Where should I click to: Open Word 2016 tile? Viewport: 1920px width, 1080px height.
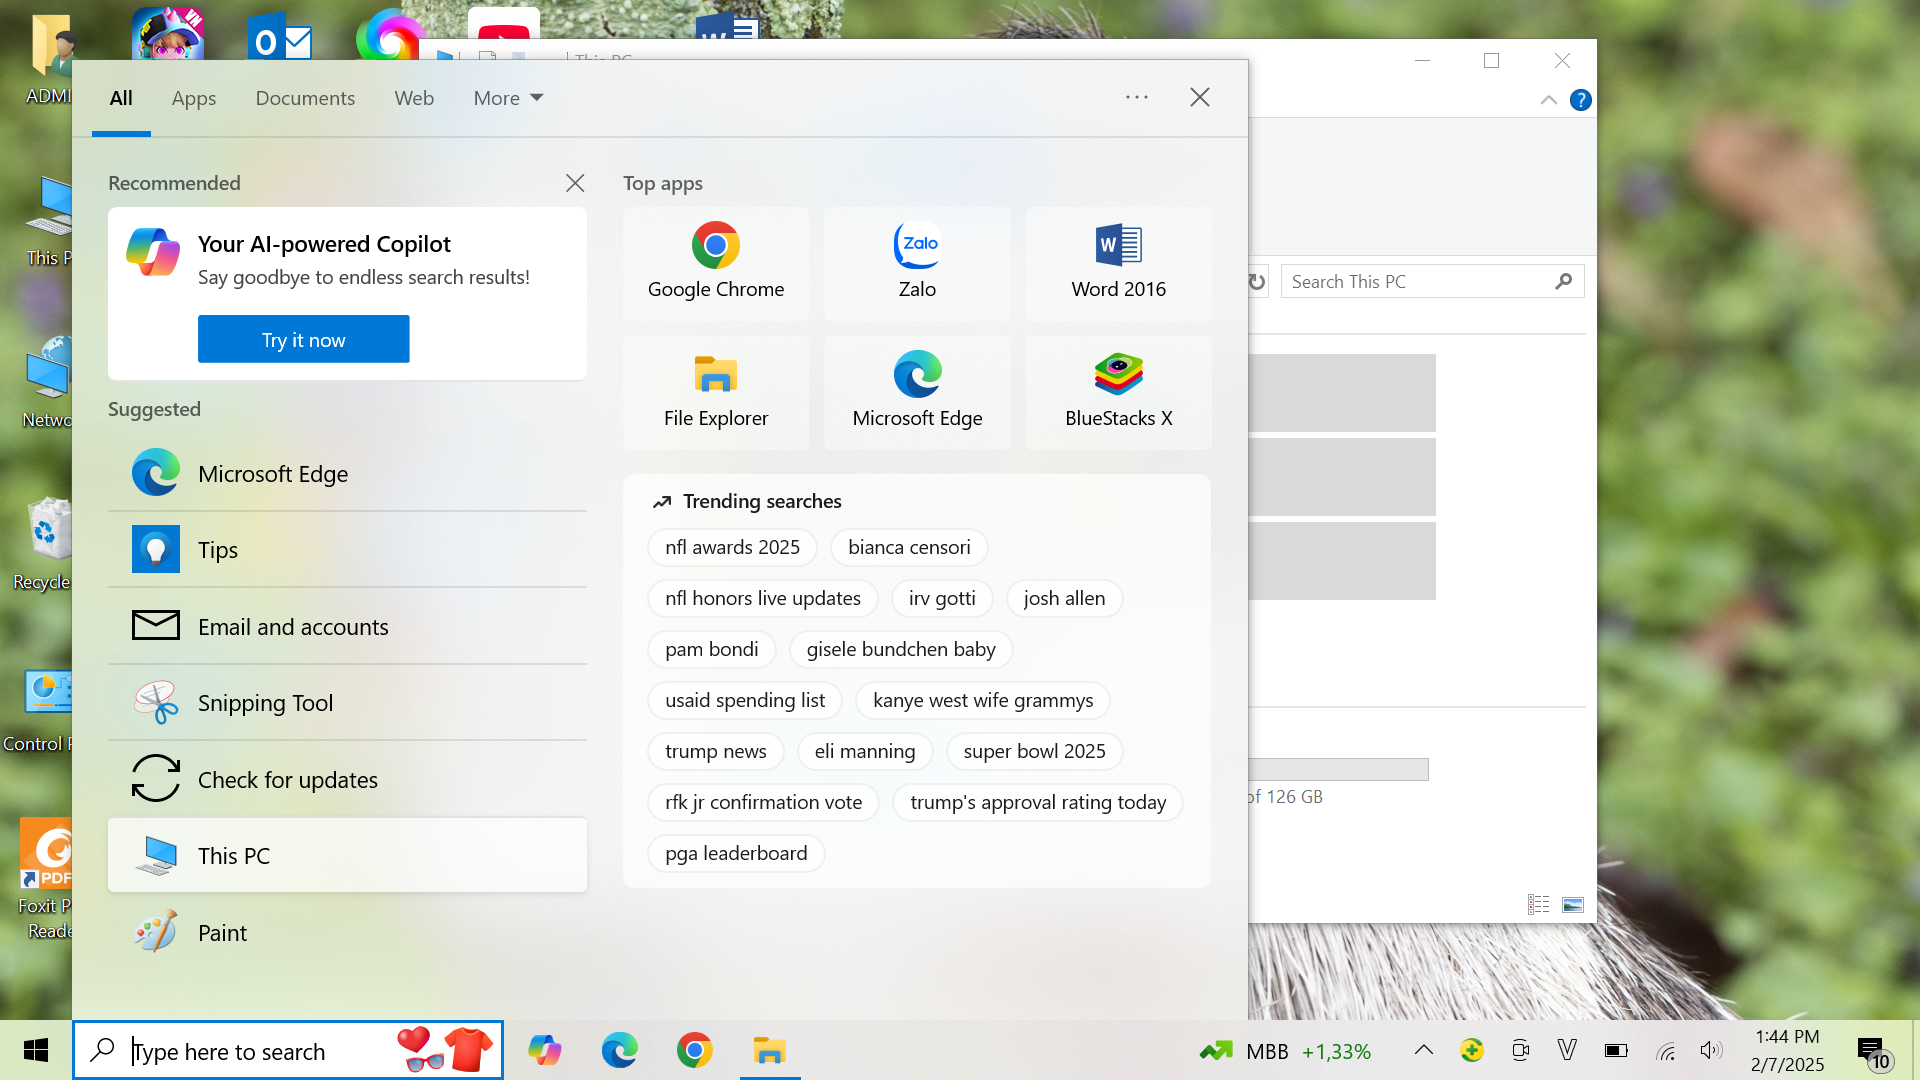[1118, 263]
